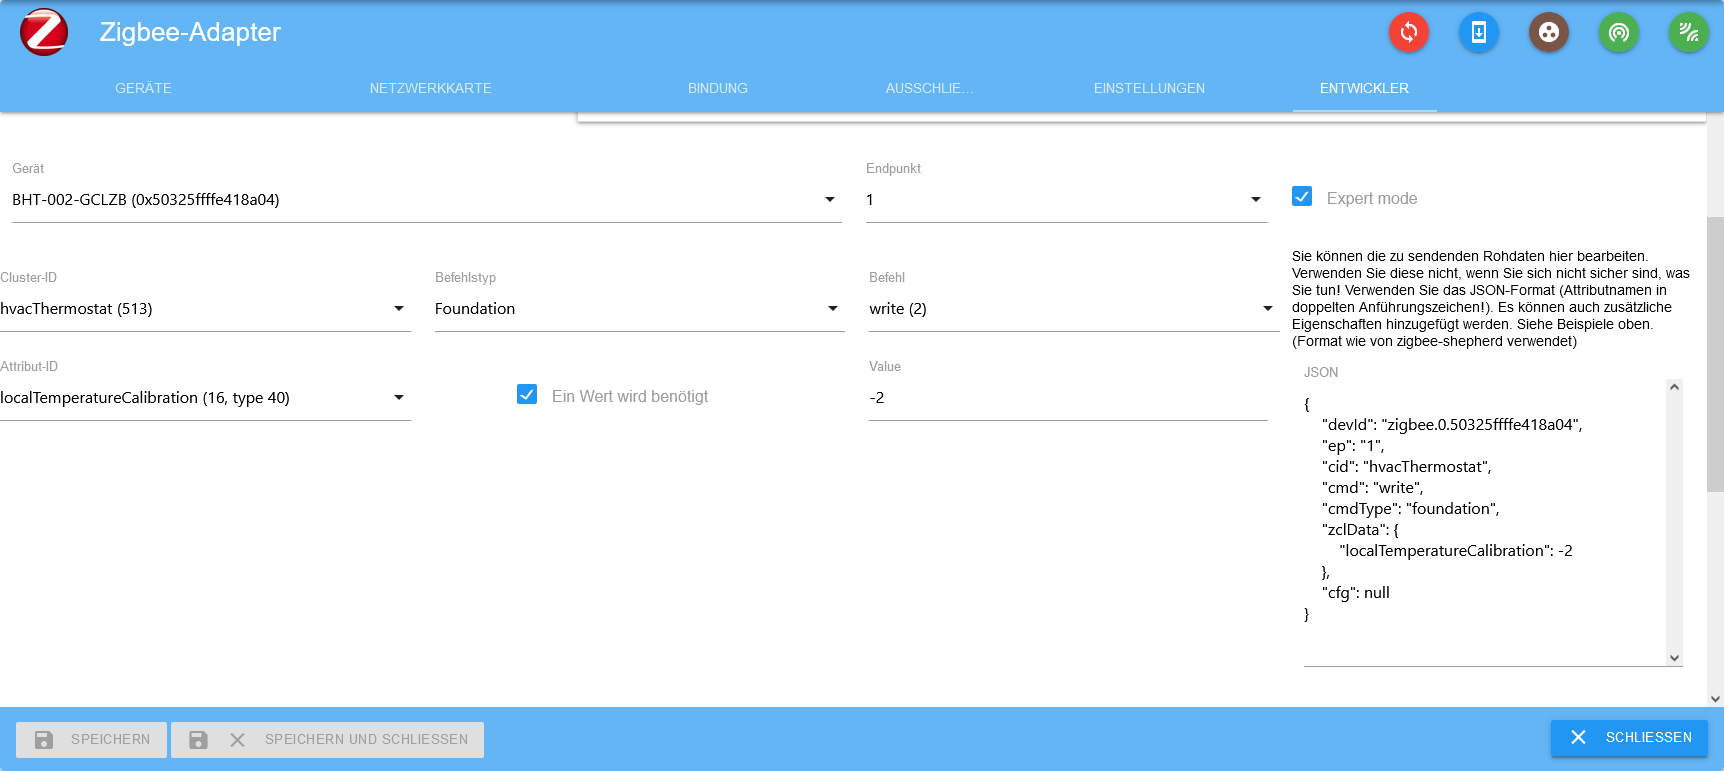
Task: Click Speichern und Schliessen button
Action: click(x=328, y=740)
